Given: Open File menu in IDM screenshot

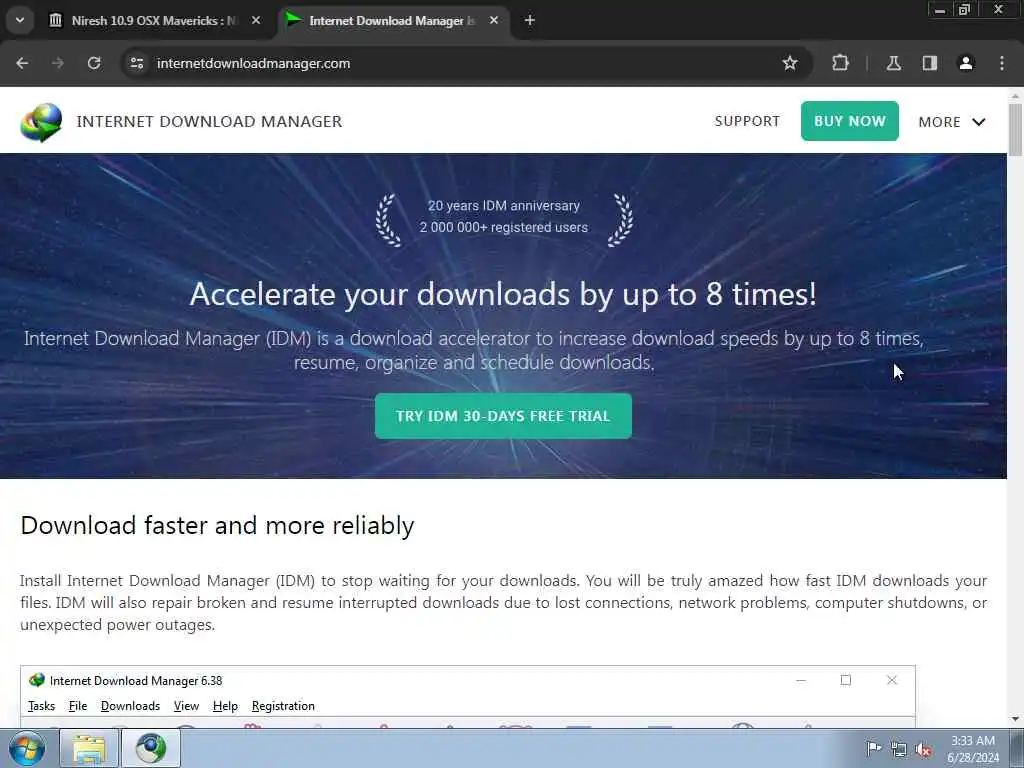Looking at the screenshot, I should point(78,706).
